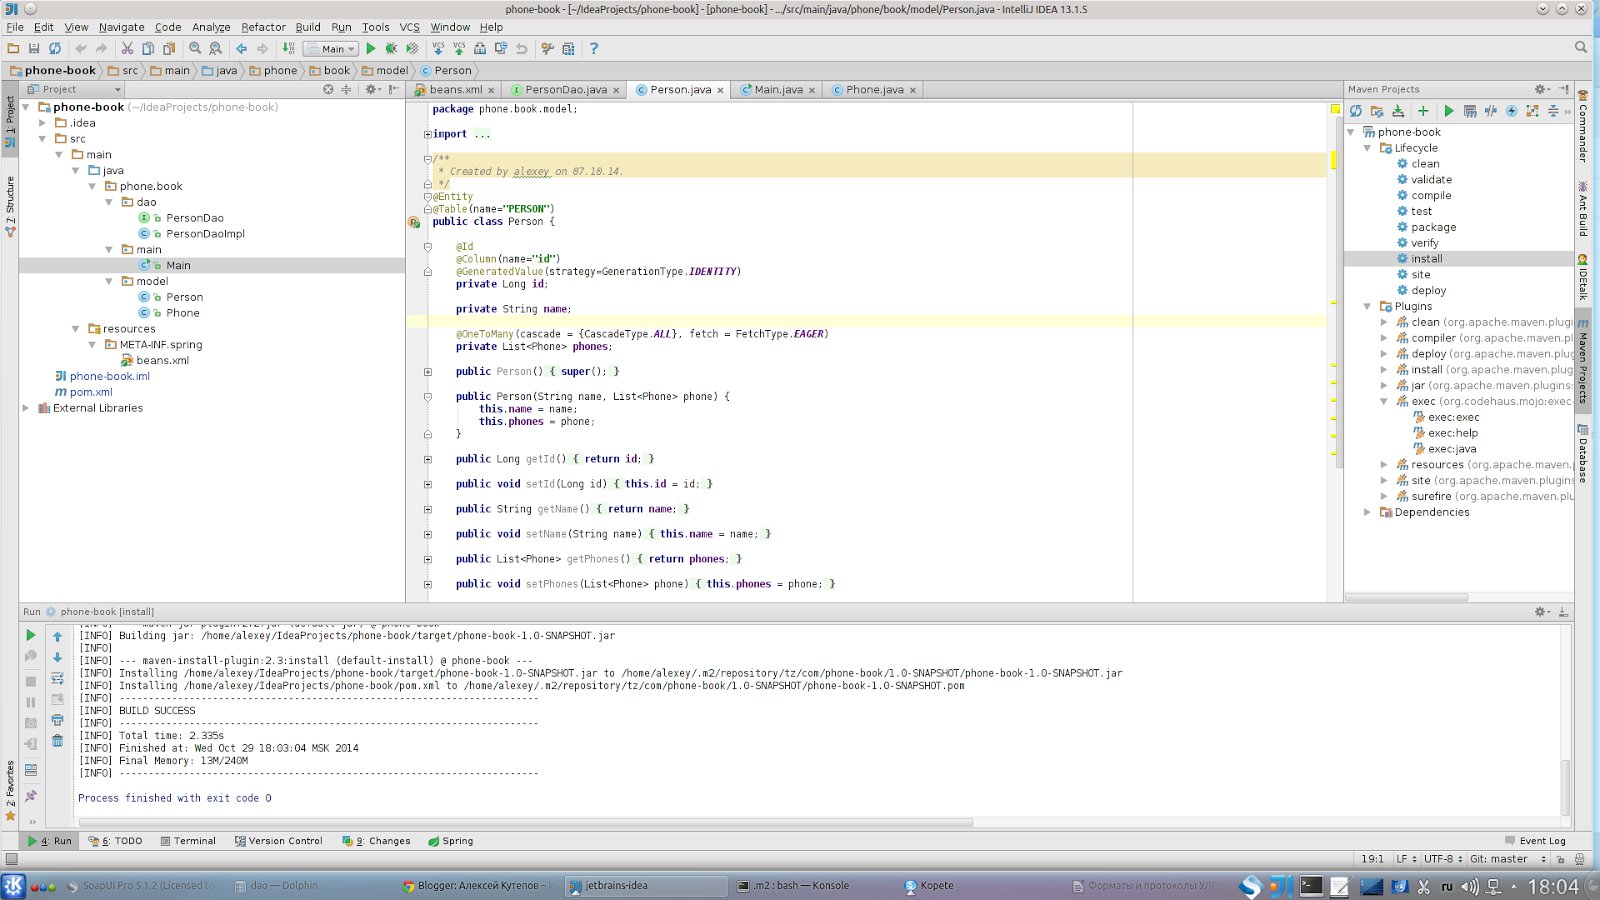
Task: Clear console with trash icon
Action: 57,741
